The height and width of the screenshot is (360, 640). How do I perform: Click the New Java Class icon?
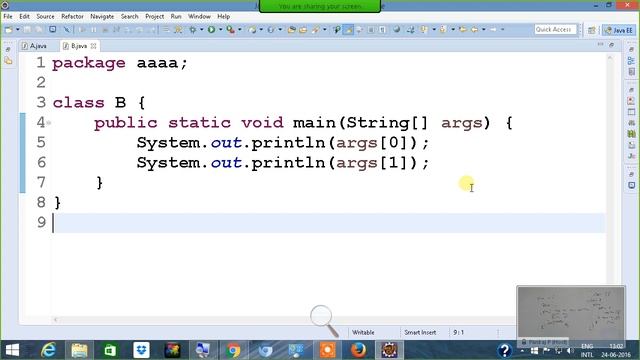(271, 30)
